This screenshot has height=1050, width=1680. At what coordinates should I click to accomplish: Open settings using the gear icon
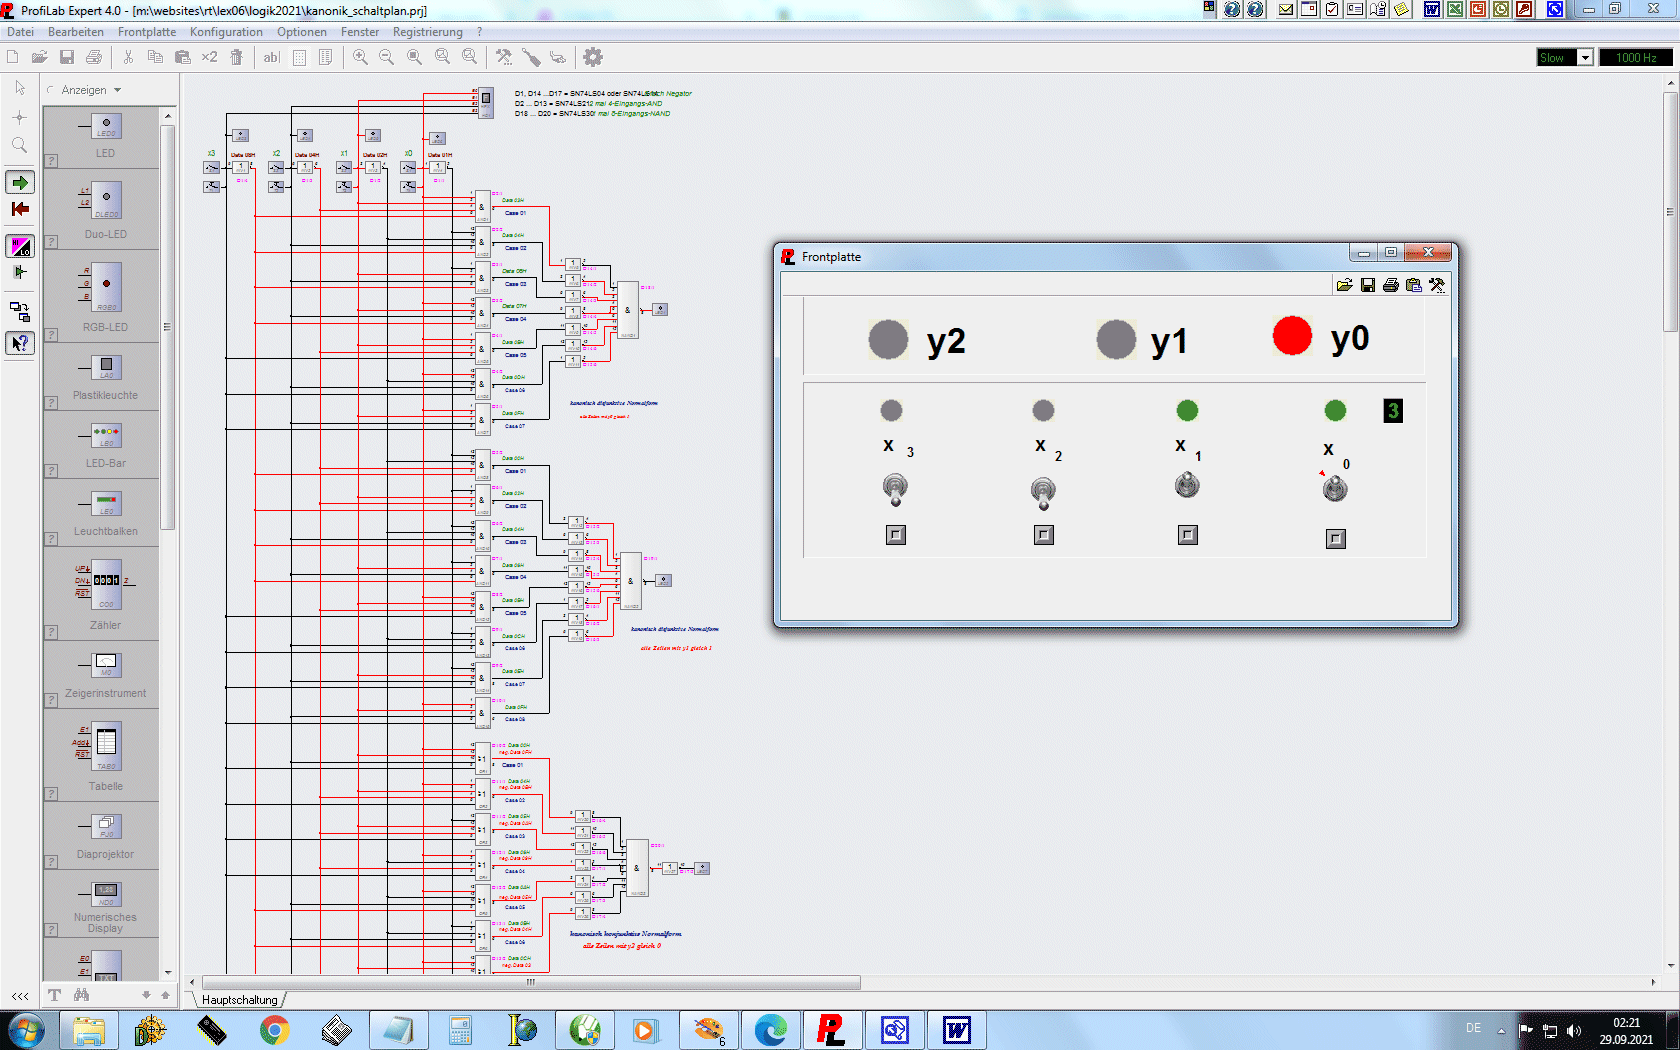(x=593, y=57)
